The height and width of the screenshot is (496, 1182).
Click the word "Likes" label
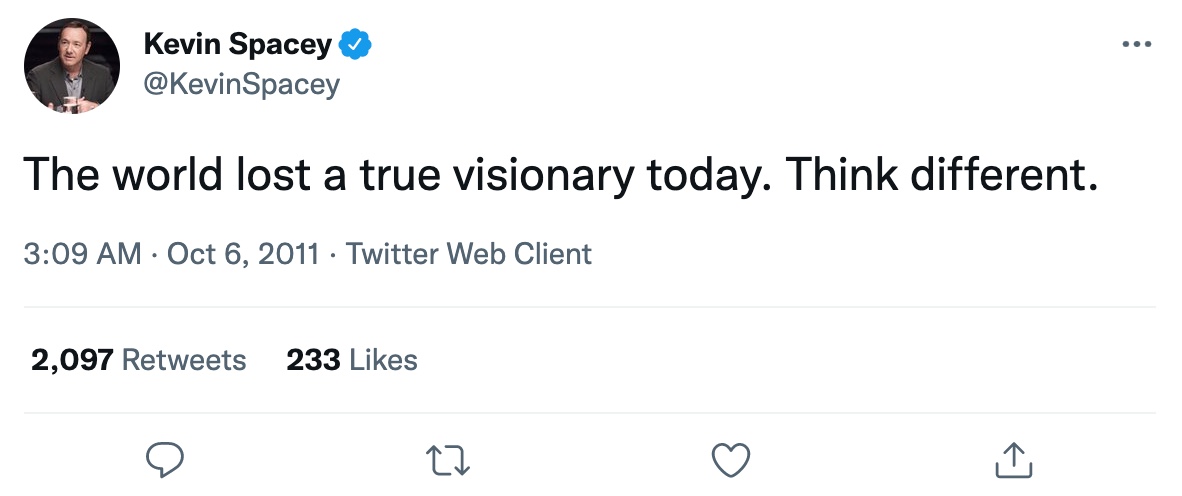pyautogui.click(x=383, y=360)
